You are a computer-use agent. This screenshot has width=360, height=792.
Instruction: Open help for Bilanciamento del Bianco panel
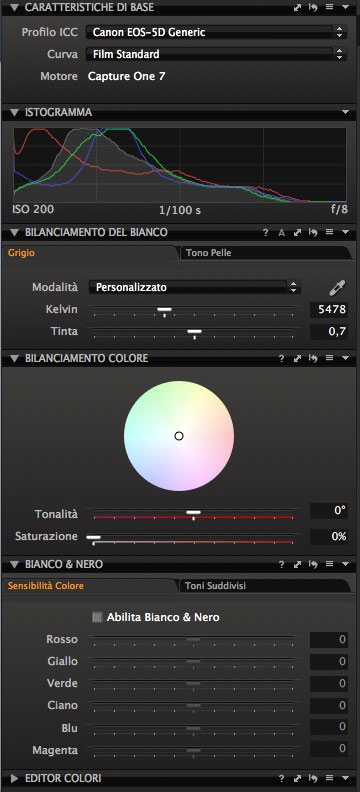click(266, 232)
